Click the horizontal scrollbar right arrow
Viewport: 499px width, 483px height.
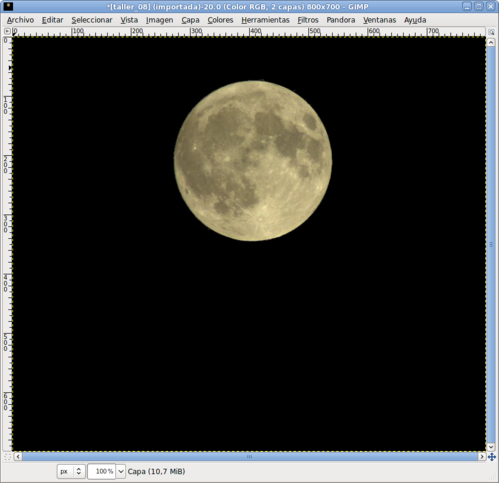(x=482, y=457)
